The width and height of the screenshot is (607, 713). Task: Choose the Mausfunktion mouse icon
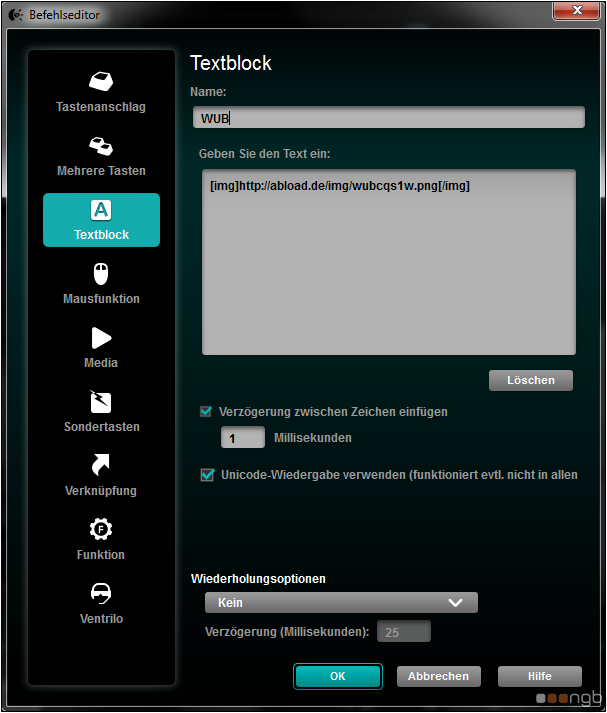[101, 274]
